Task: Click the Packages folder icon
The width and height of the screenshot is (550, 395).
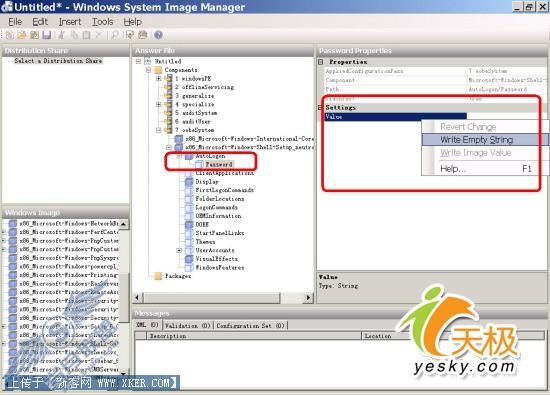Action: coord(159,276)
